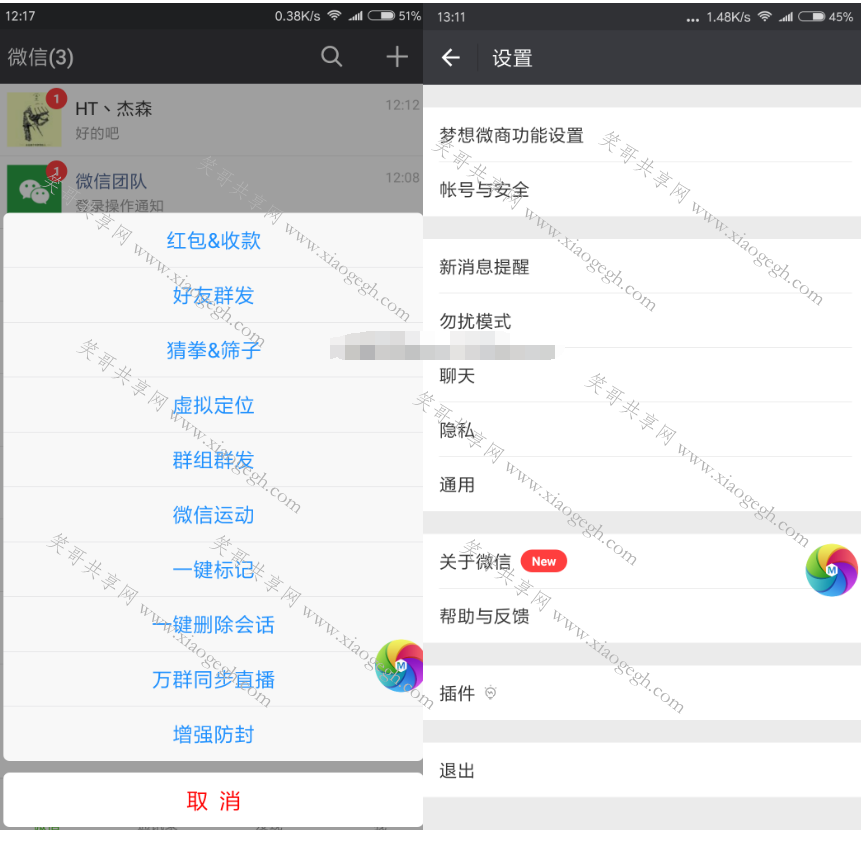Tap the lightbulb icon beside 插件

click(490, 693)
